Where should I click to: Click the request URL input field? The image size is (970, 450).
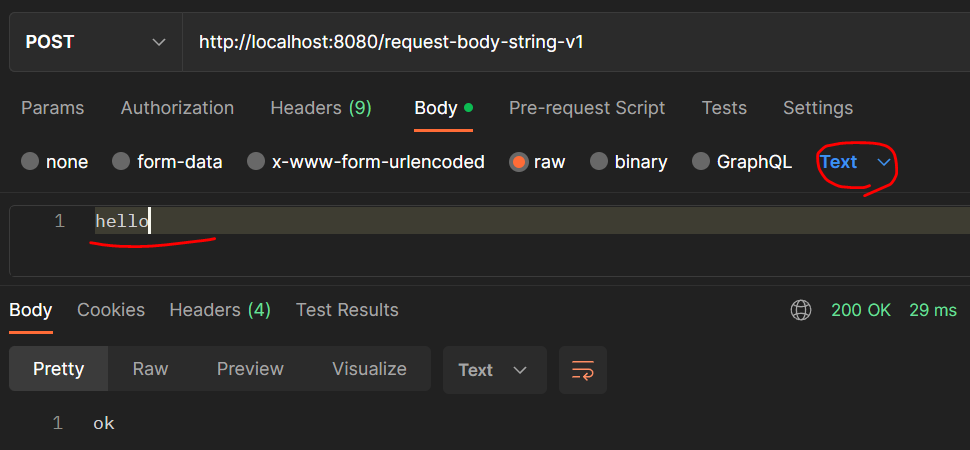[x=576, y=42]
